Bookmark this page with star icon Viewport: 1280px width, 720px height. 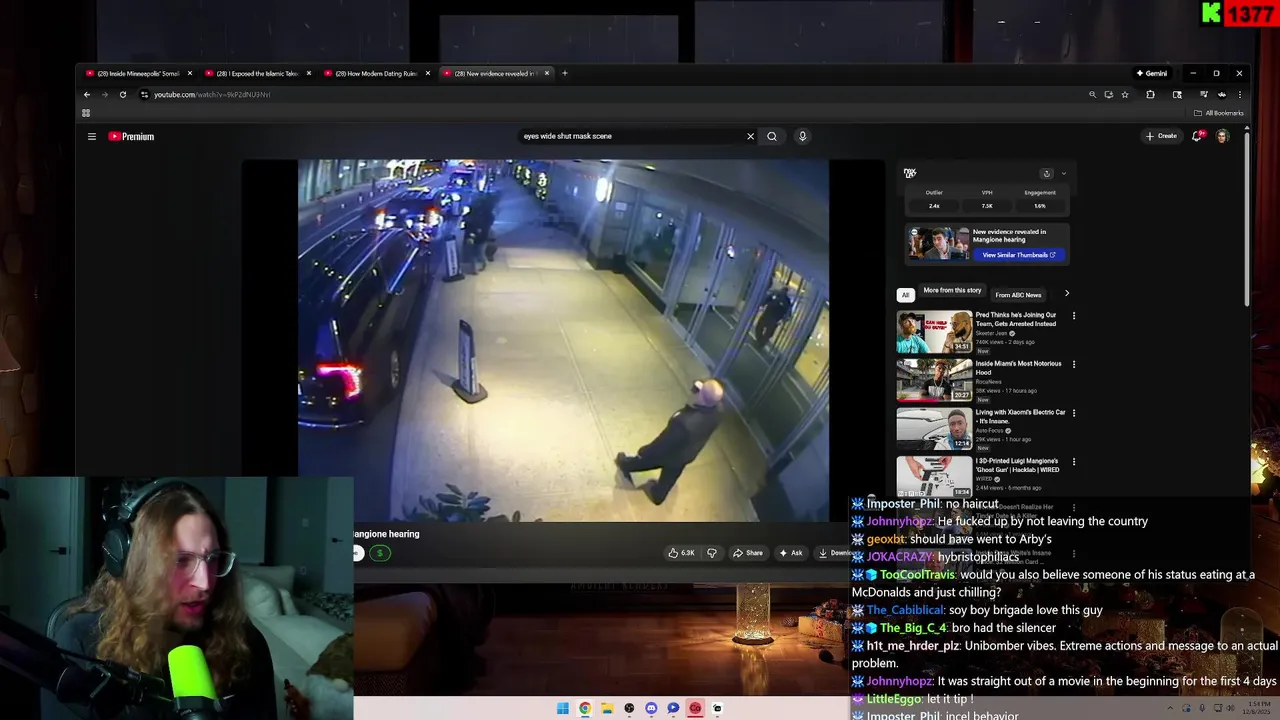click(1125, 94)
